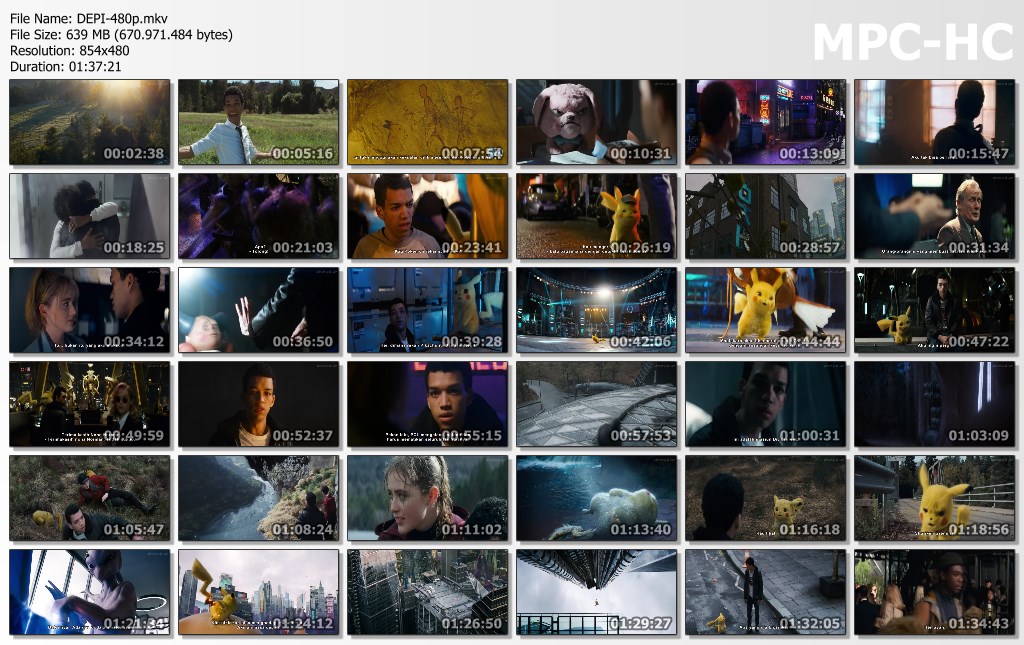Image resolution: width=1024 pixels, height=645 pixels.
Task: Click the File Name text DEPI-480p.mkv
Action: point(122,19)
